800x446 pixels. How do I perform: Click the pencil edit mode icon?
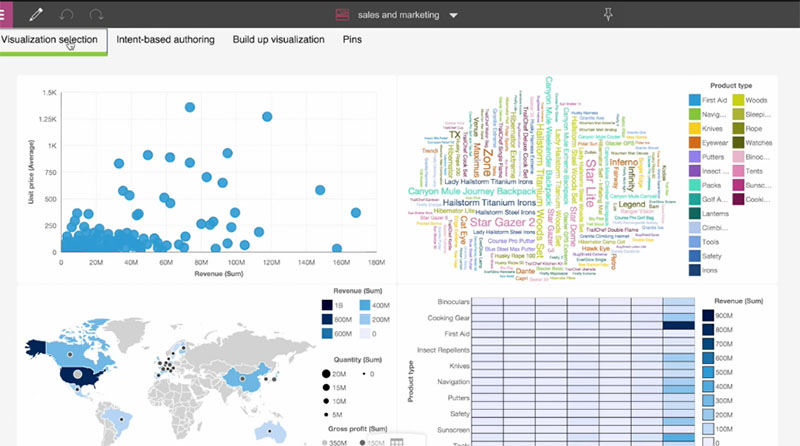coord(37,15)
